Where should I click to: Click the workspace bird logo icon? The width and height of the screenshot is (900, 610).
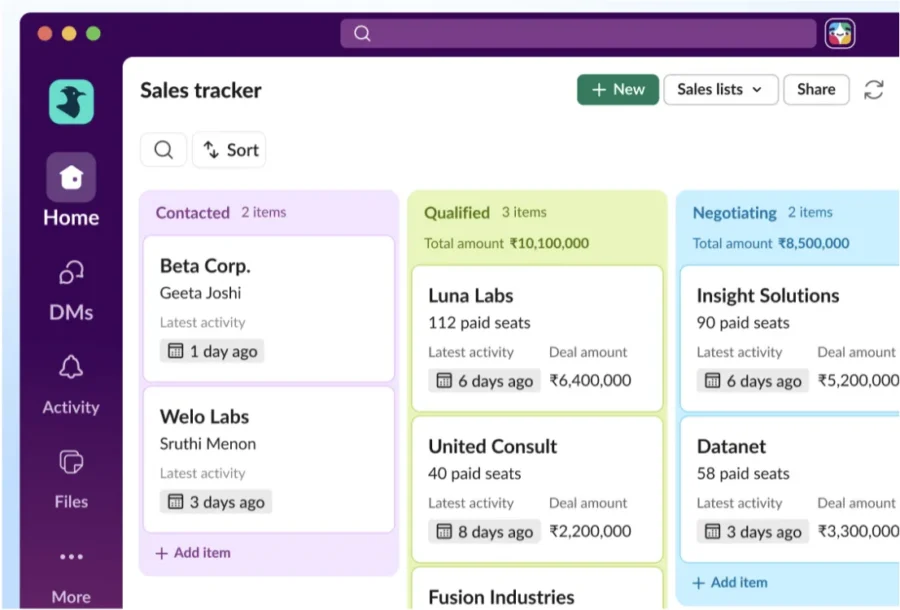(71, 102)
